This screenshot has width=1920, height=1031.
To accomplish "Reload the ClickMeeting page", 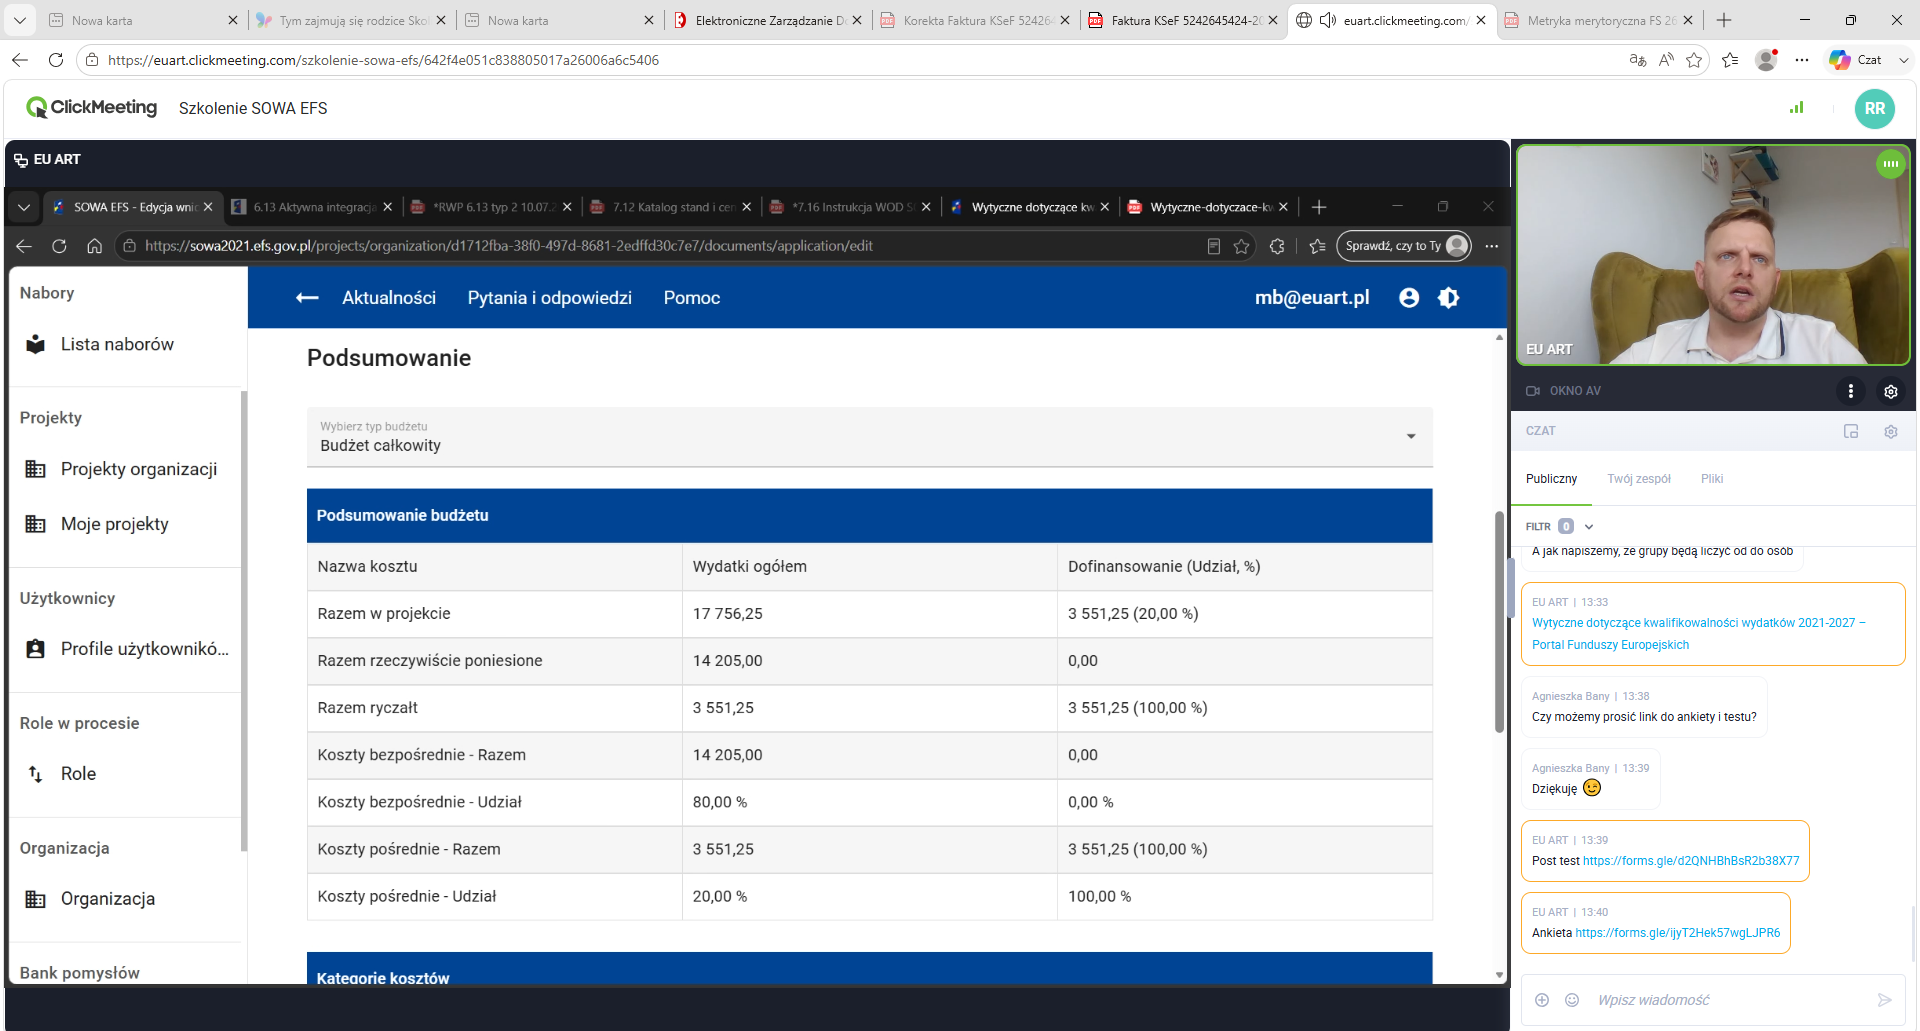I will click(56, 60).
